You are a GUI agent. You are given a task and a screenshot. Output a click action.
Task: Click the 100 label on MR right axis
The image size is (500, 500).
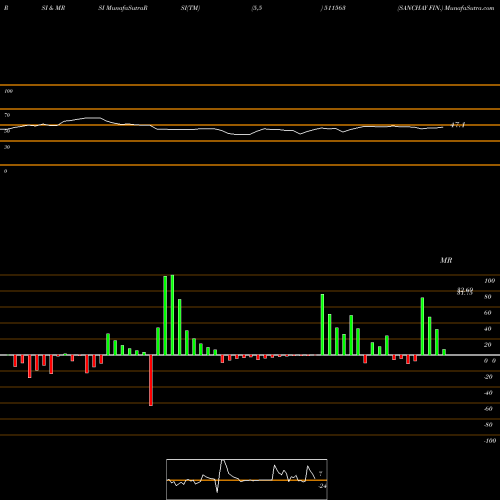pos(490,281)
